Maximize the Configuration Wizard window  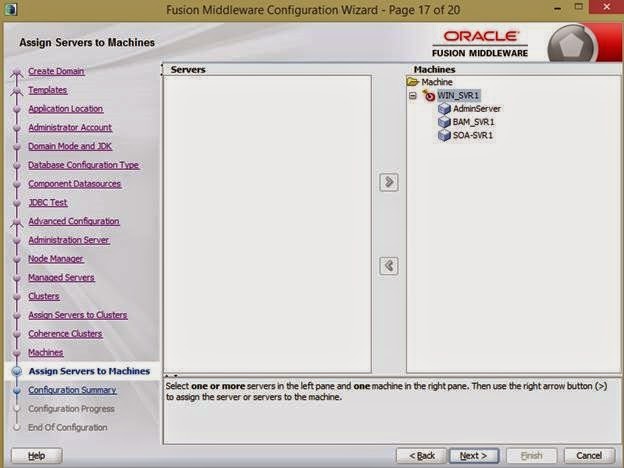click(x=579, y=7)
